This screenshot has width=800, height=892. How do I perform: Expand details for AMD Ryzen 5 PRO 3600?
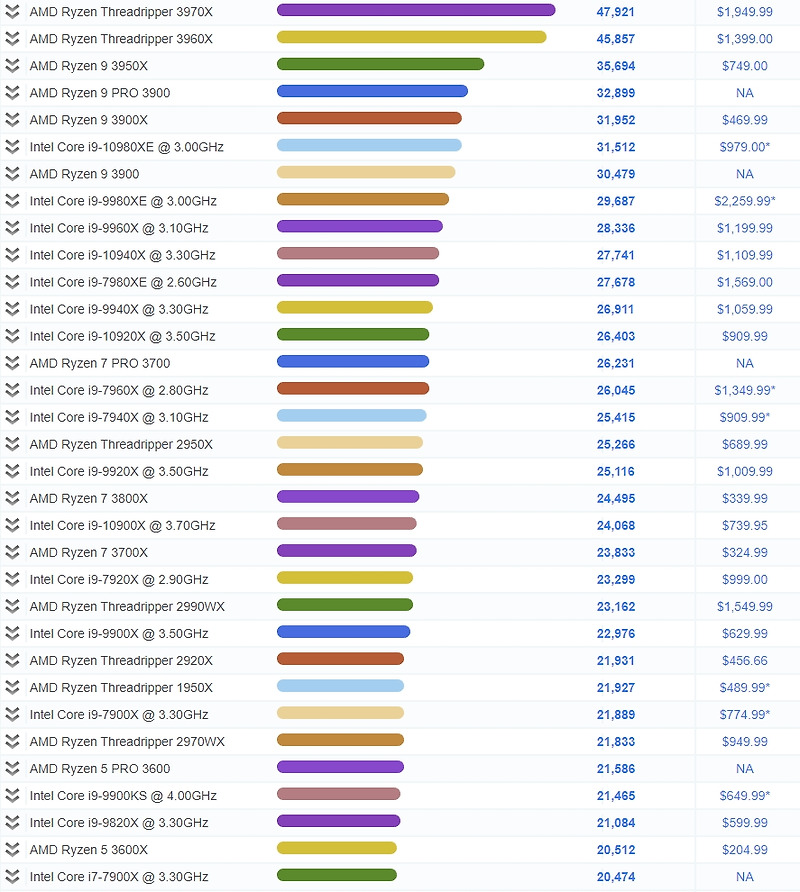13,767
